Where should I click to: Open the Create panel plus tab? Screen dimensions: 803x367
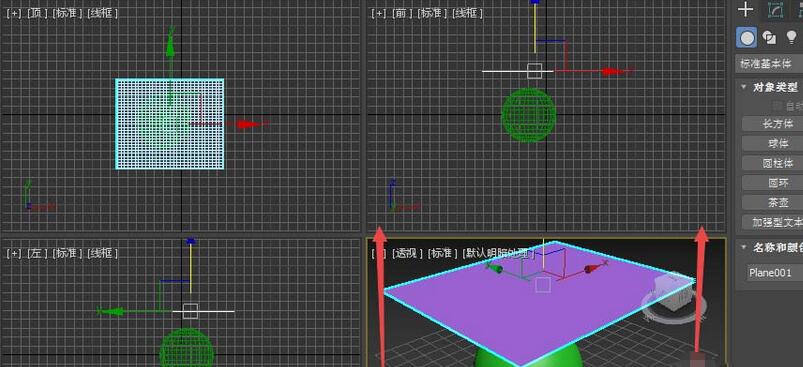click(x=746, y=9)
